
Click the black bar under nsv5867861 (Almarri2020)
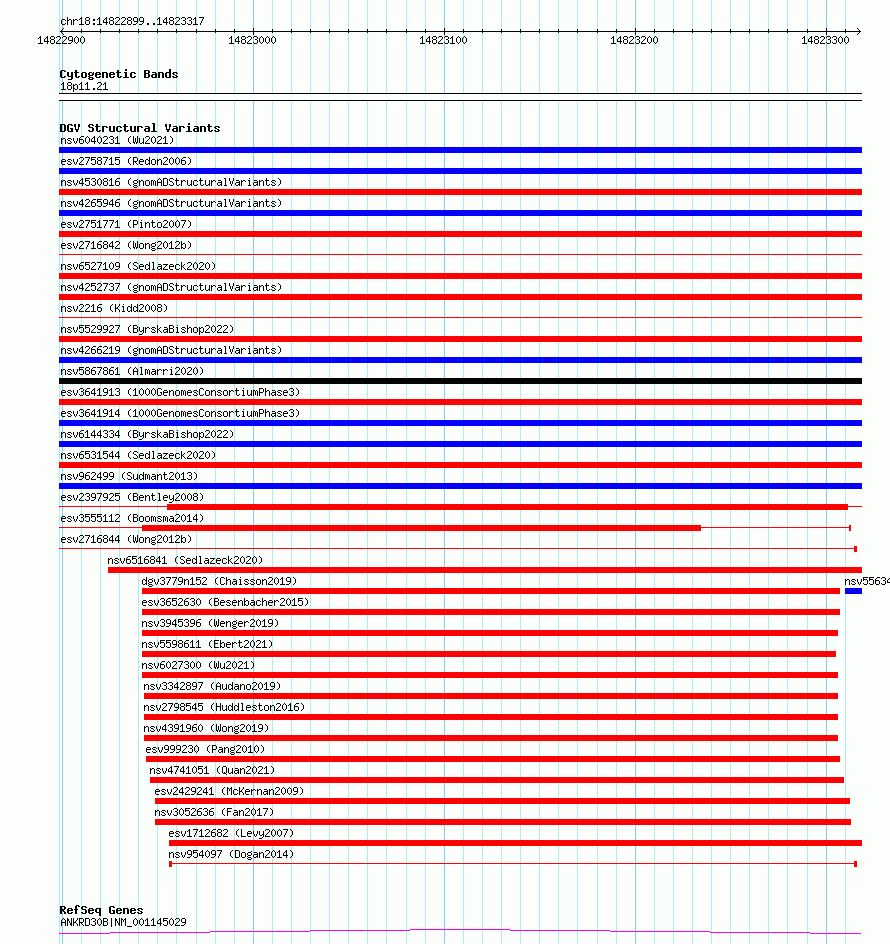(460, 381)
